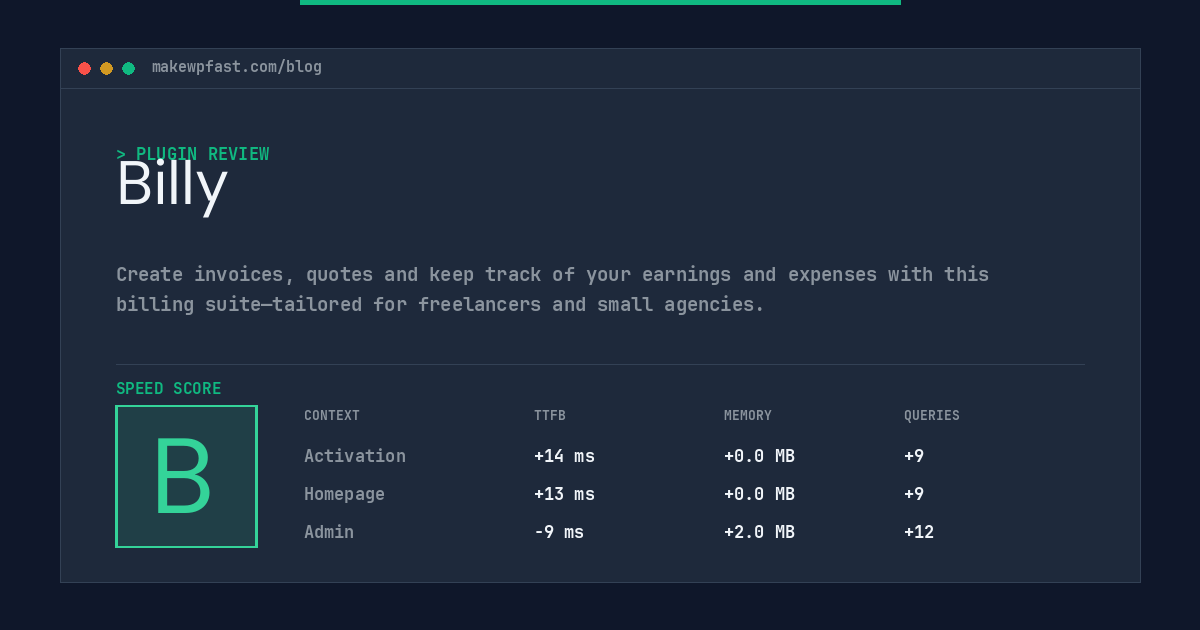Select the Homepage row label
The image size is (1200, 630).
[x=344, y=494]
